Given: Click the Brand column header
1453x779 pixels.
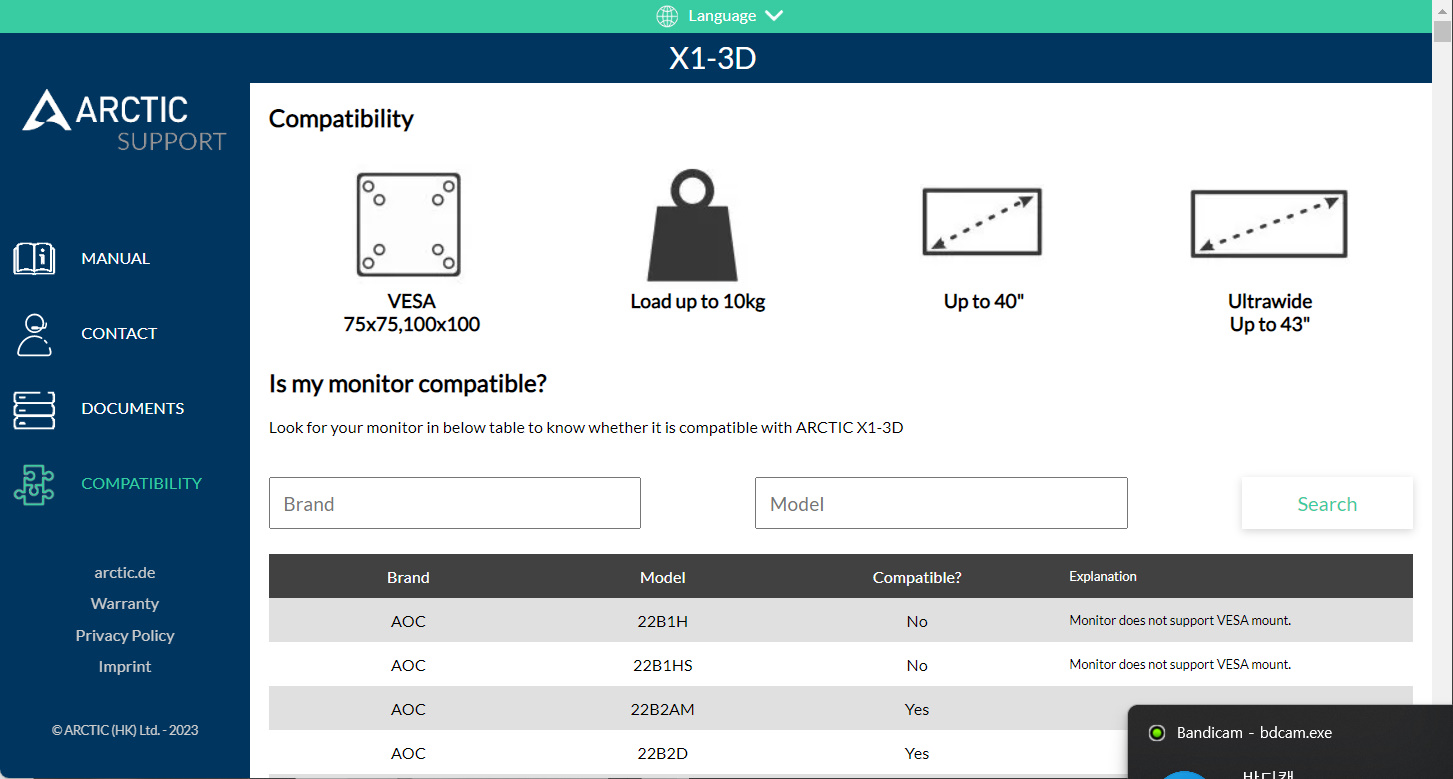Looking at the screenshot, I should click(x=408, y=577).
